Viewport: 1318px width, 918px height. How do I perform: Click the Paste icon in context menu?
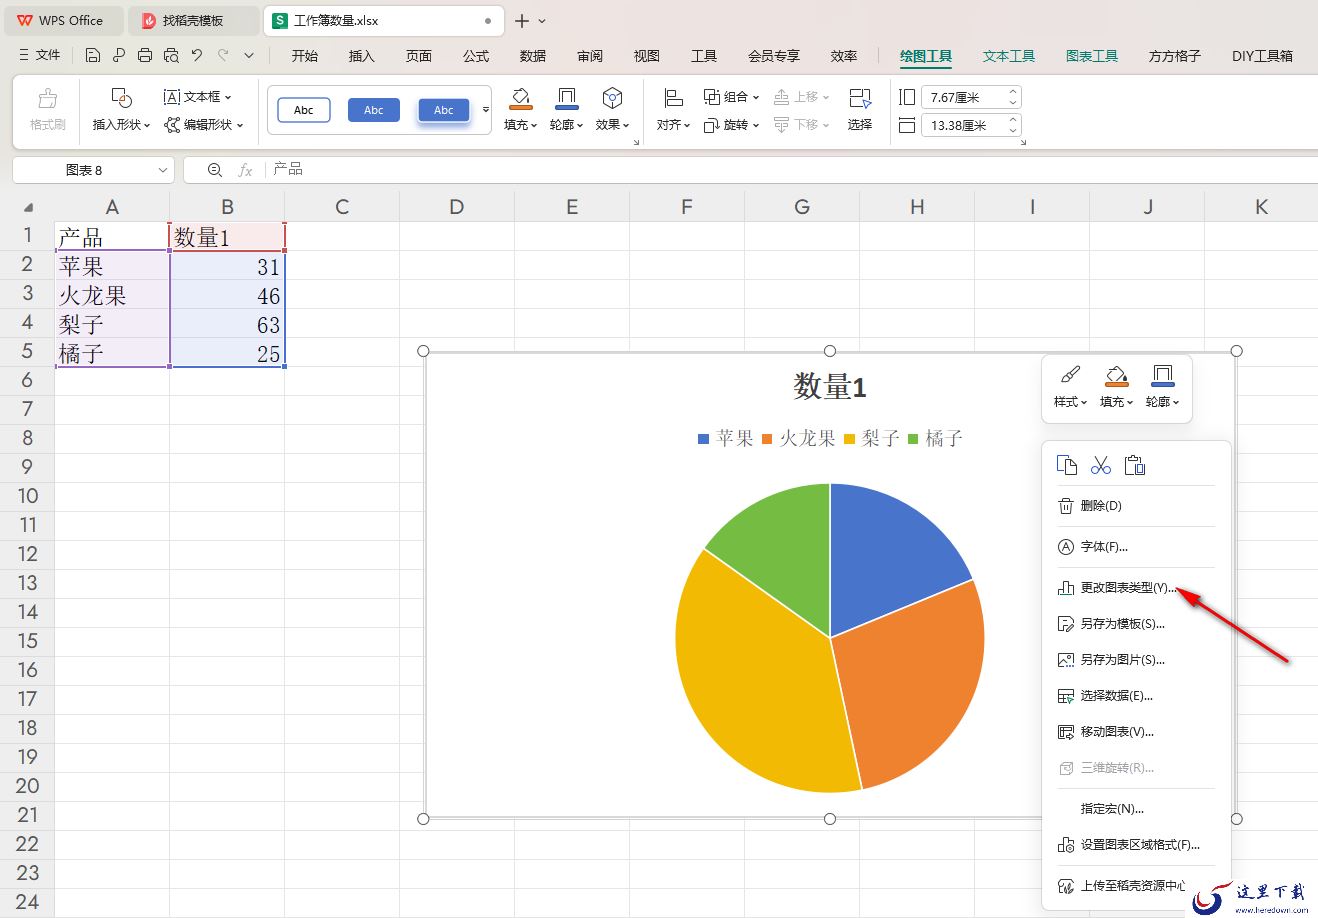pos(1135,465)
